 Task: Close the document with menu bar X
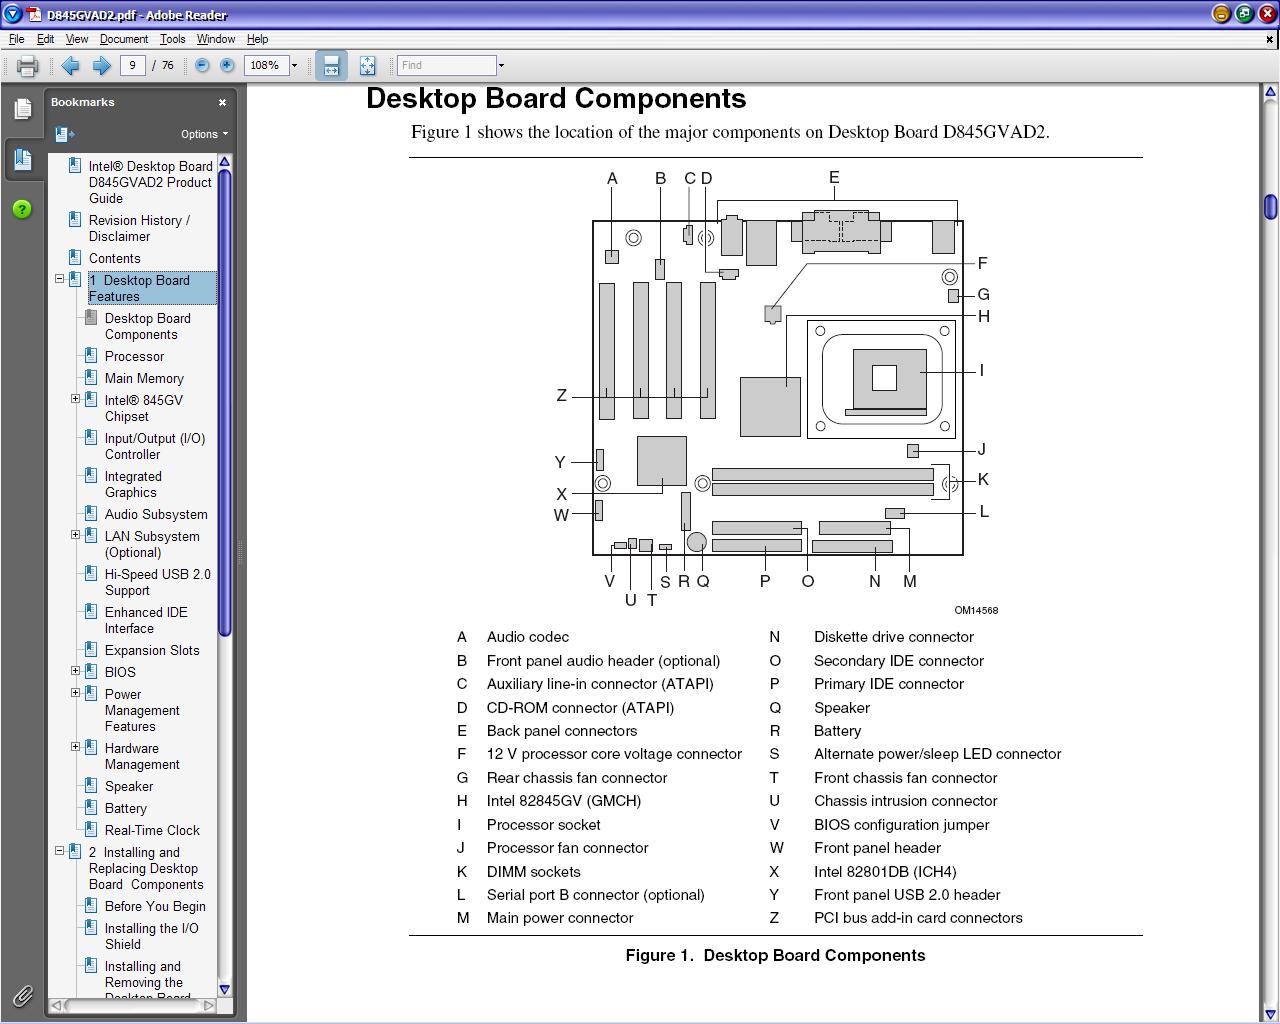point(1270,40)
